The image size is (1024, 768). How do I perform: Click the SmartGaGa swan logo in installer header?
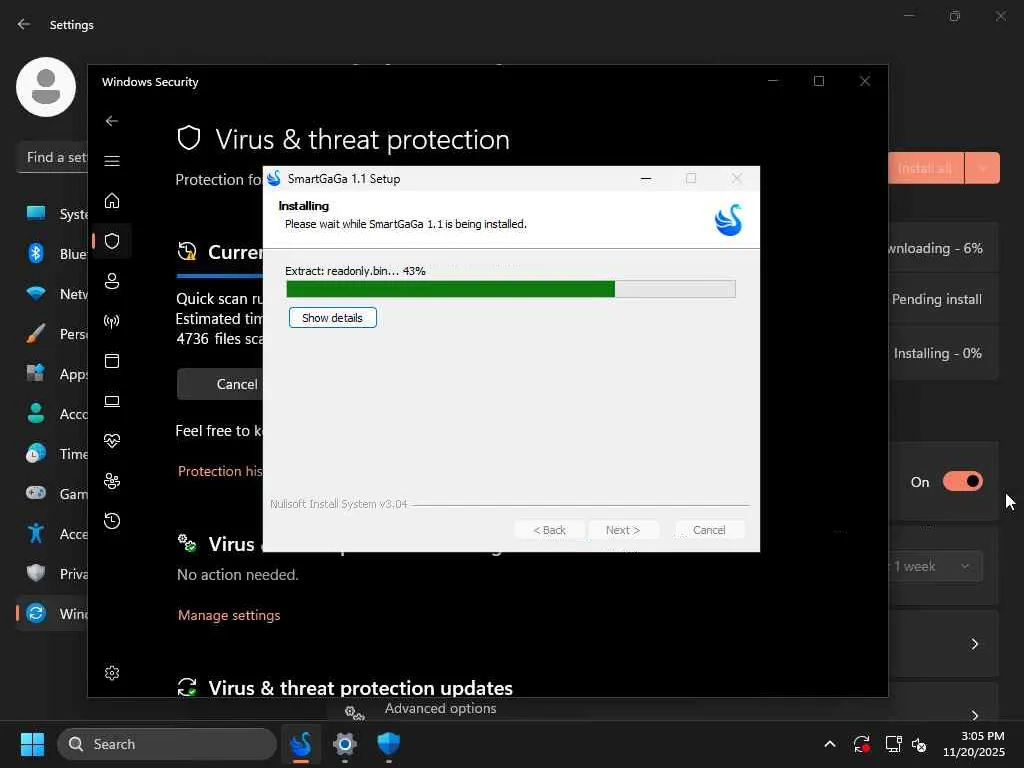728,220
